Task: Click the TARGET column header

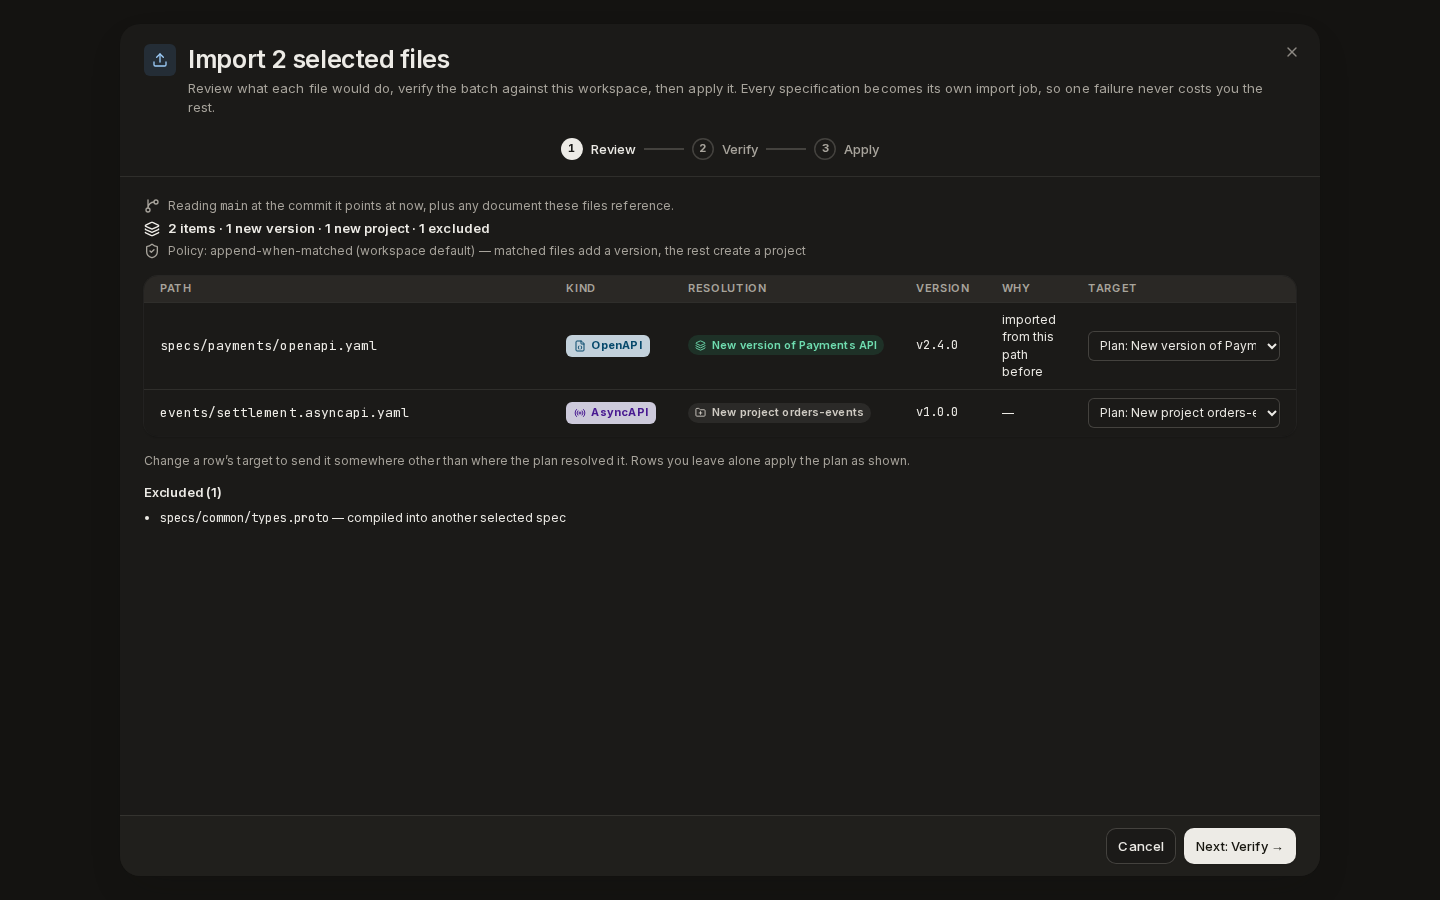Action: click(1112, 288)
